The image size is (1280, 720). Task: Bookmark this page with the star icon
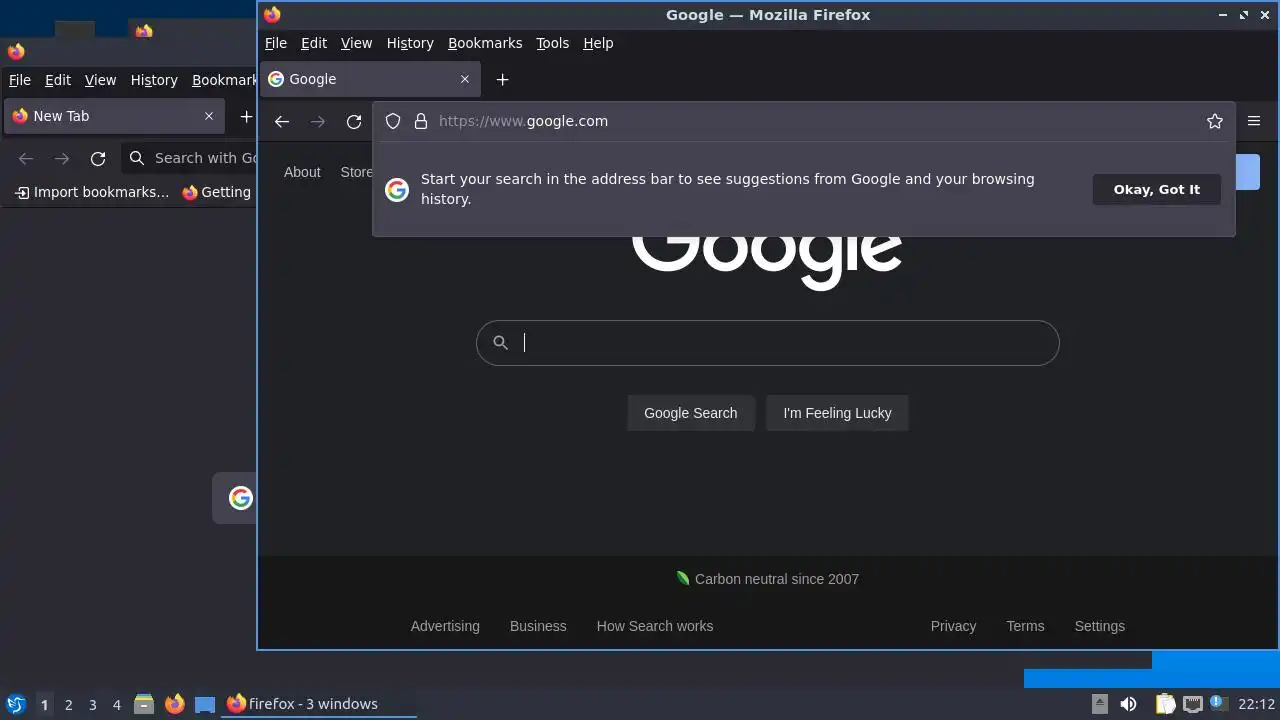pos(1215,121)
